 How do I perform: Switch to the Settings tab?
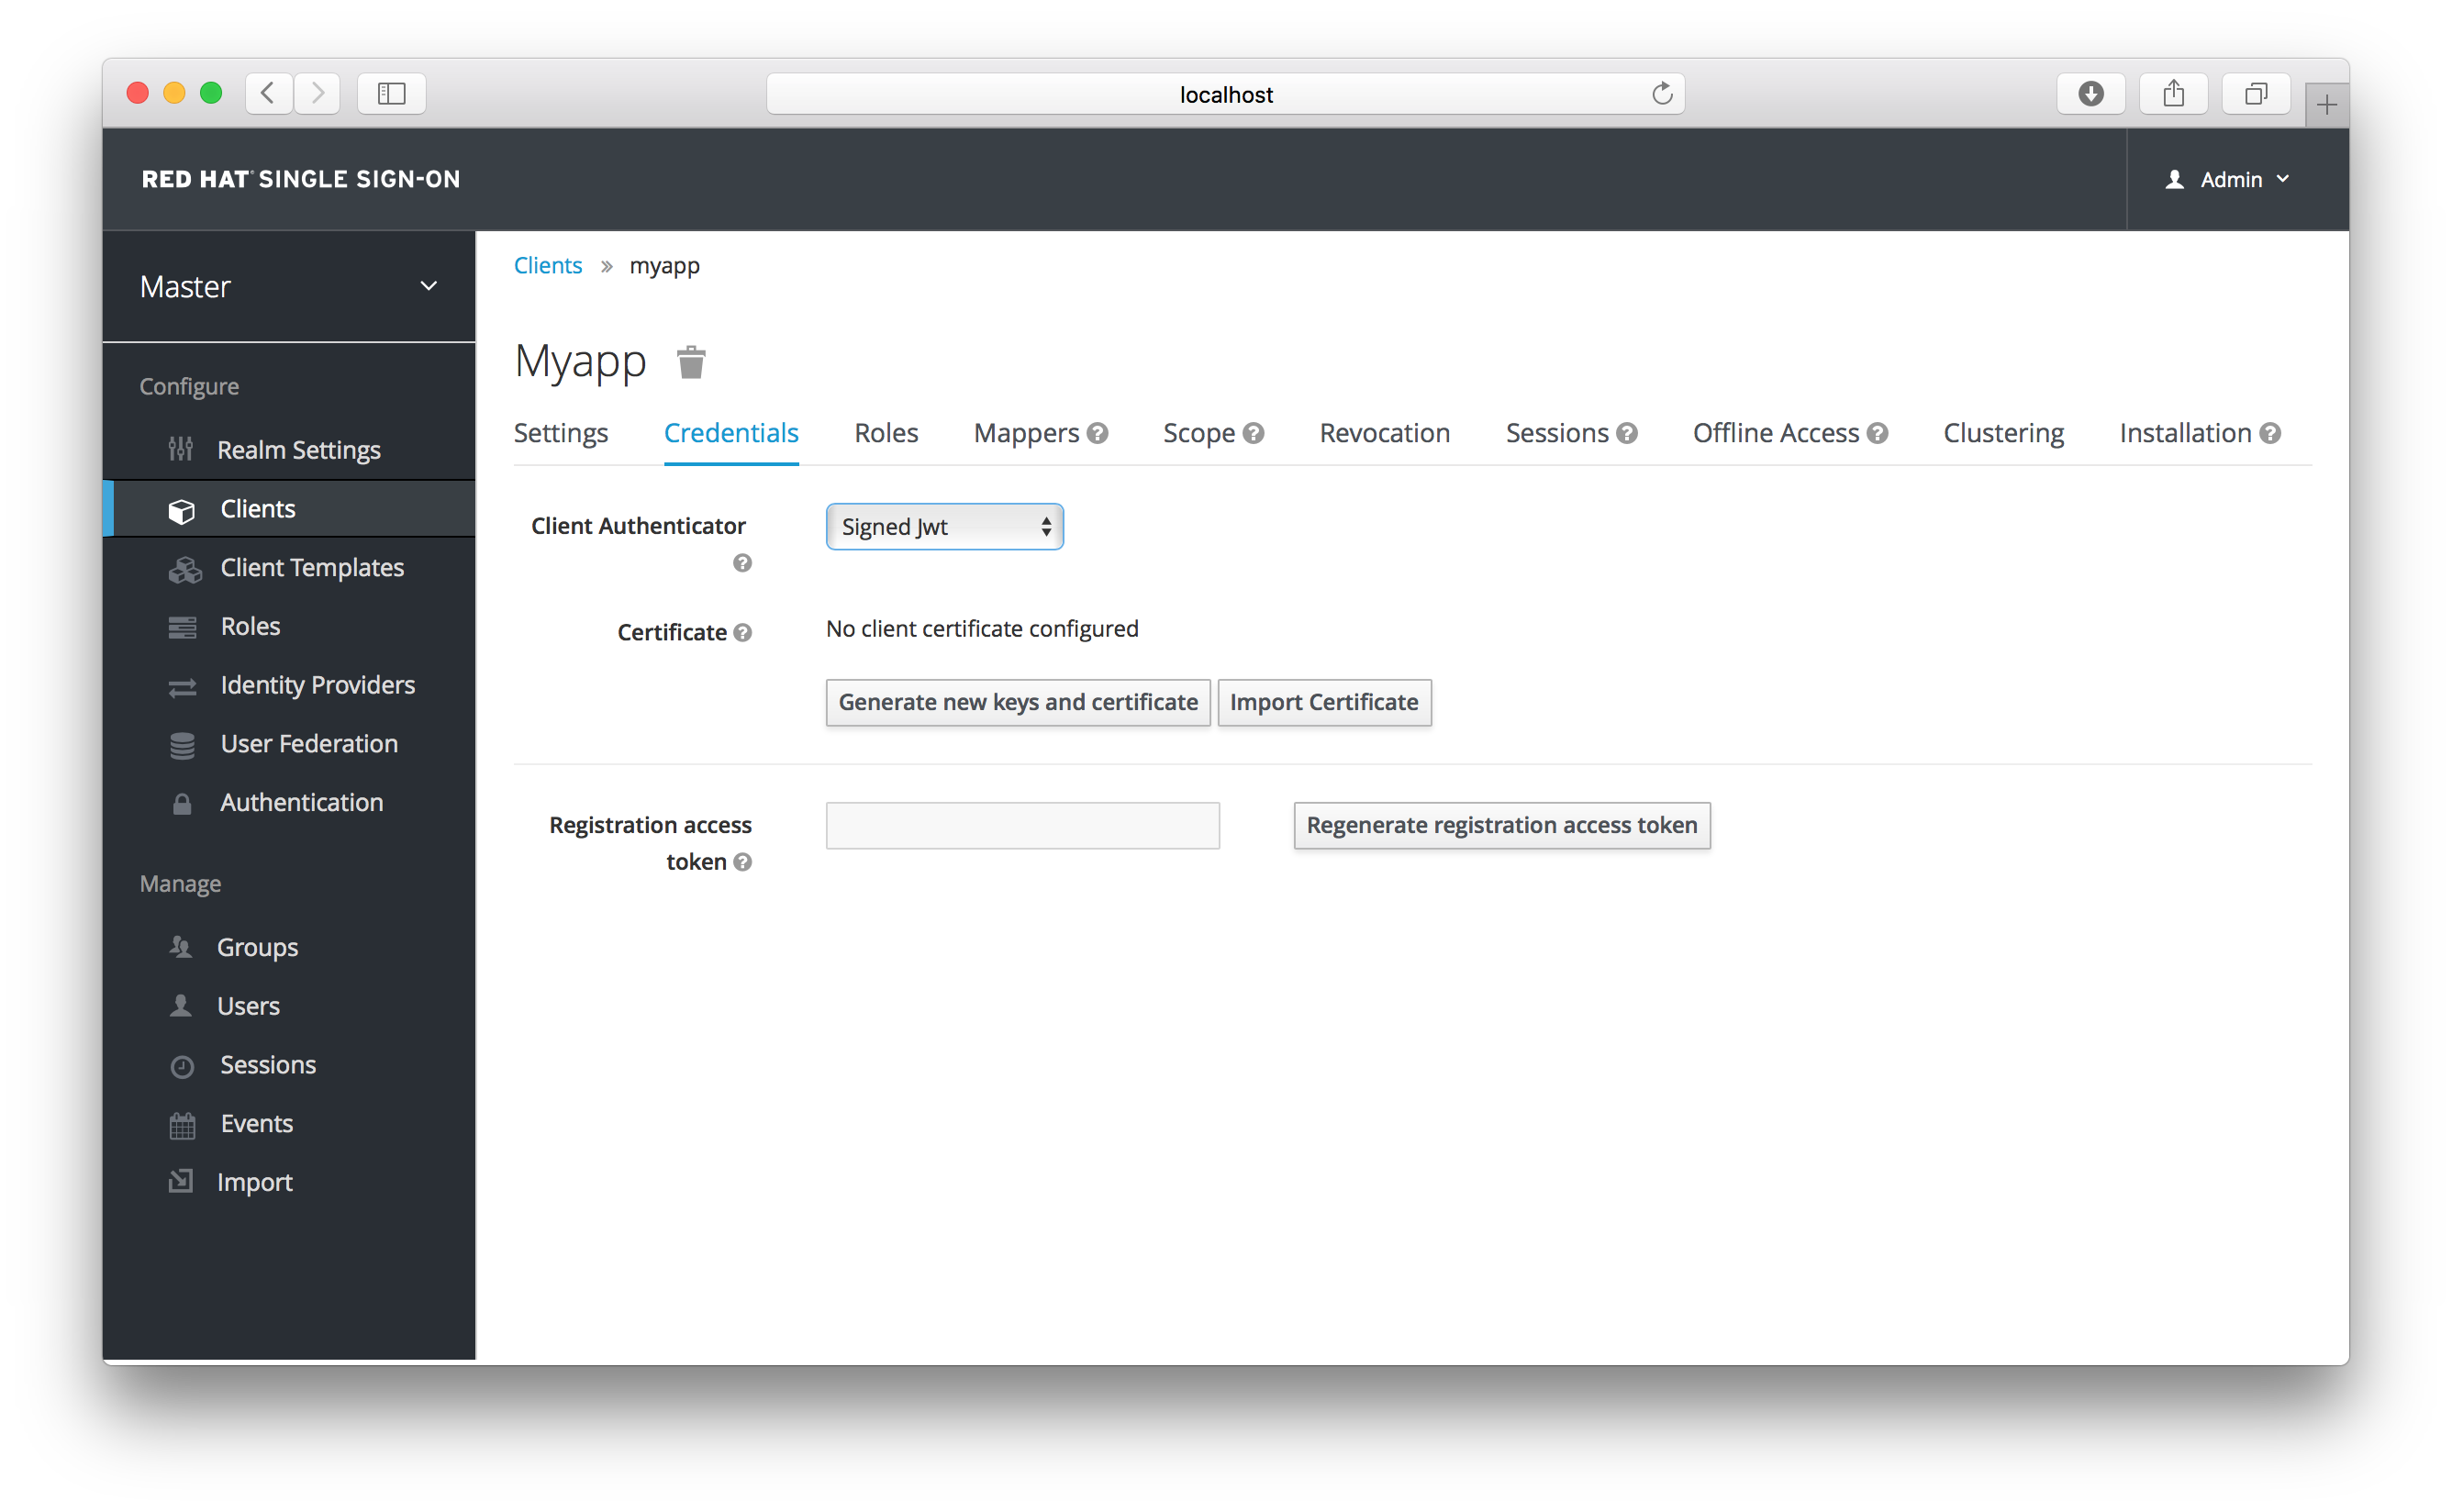563,431
